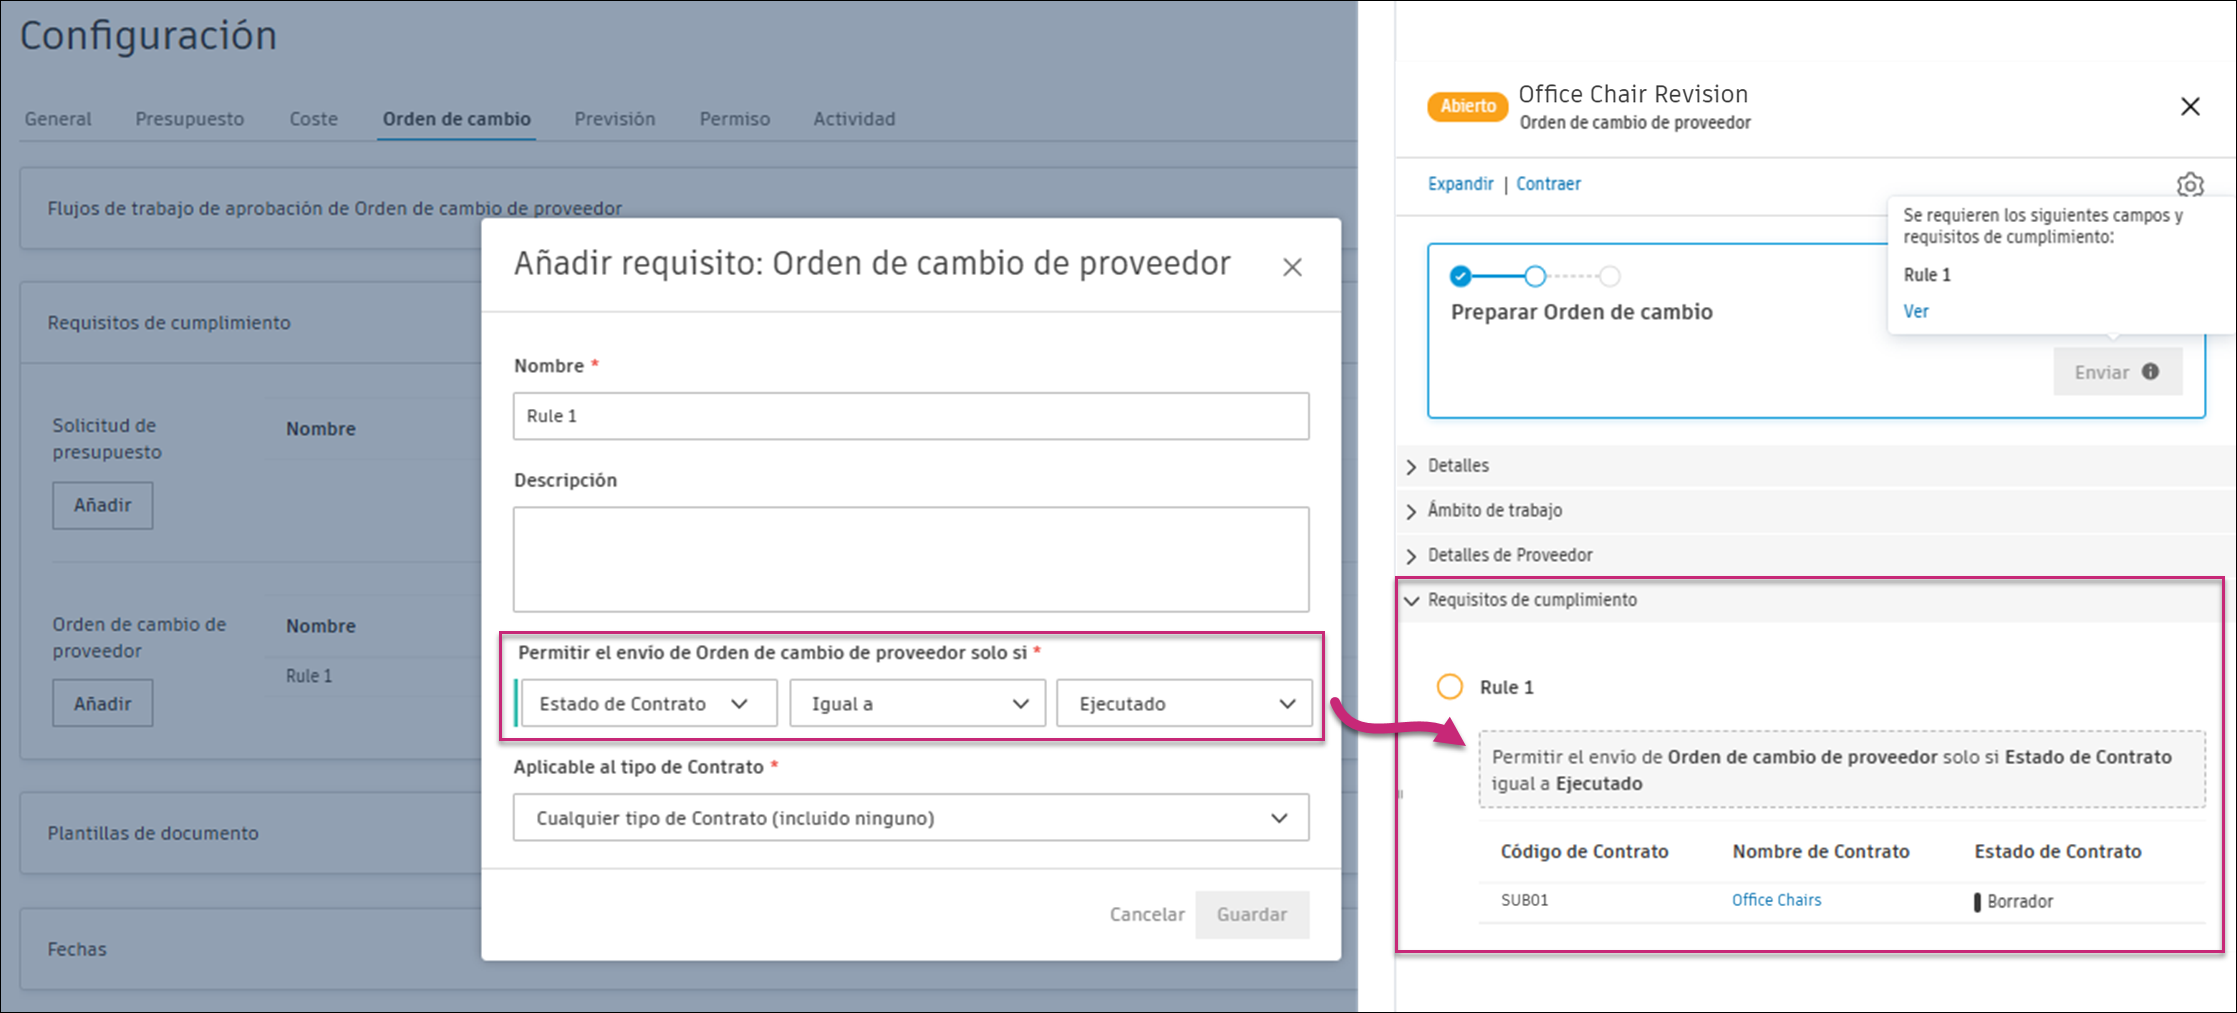
Task: Open the Aplicable al tipo de Contrato dropdown
Action: click(x=910, y=817)
